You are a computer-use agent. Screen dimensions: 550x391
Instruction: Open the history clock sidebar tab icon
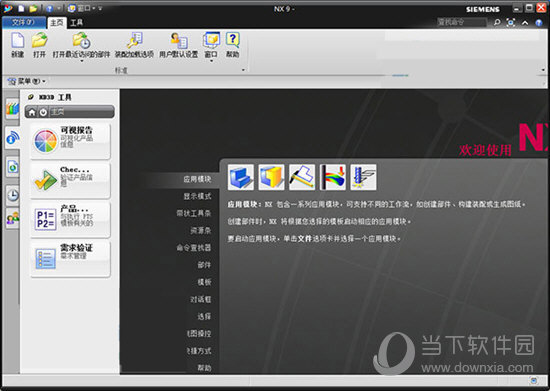pyautogui.click(x=13, y=195)
